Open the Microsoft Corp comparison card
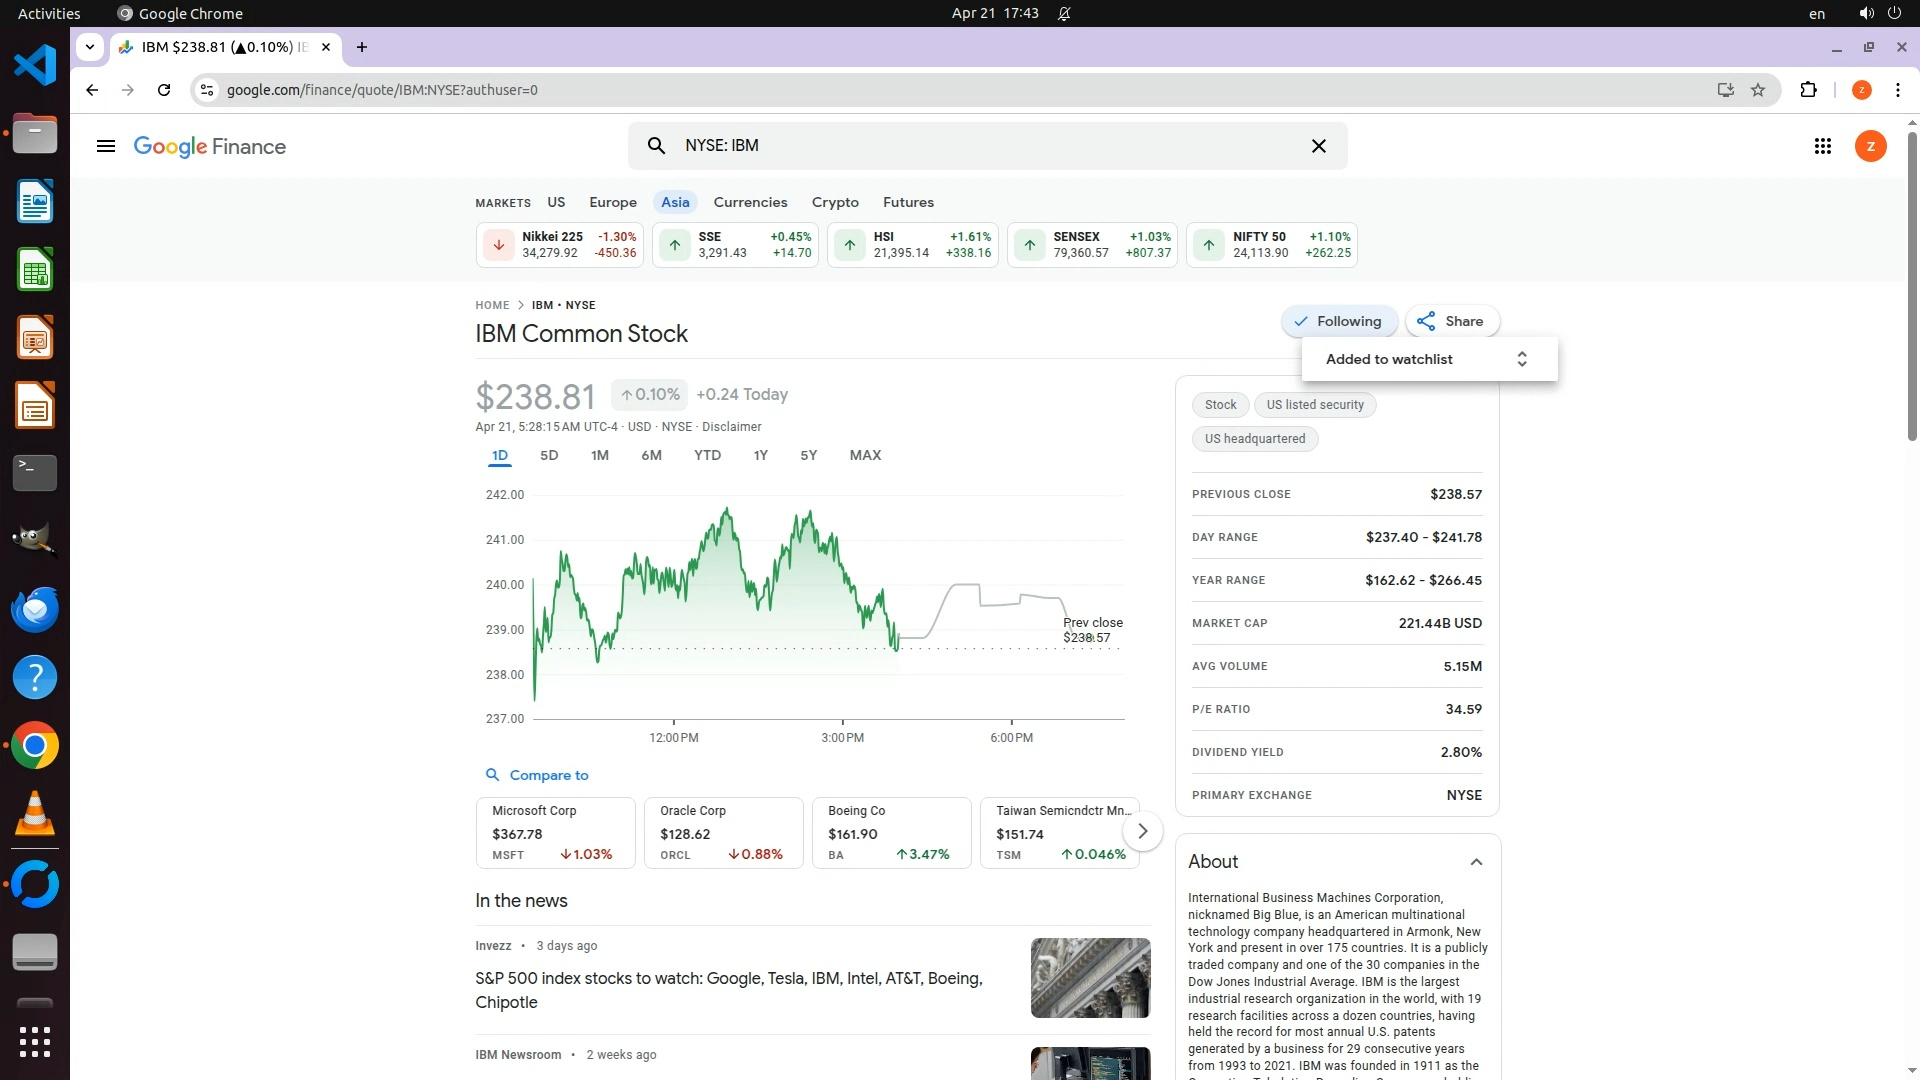This screenshot has width=1920, height=1080. (x=555, y=832)
